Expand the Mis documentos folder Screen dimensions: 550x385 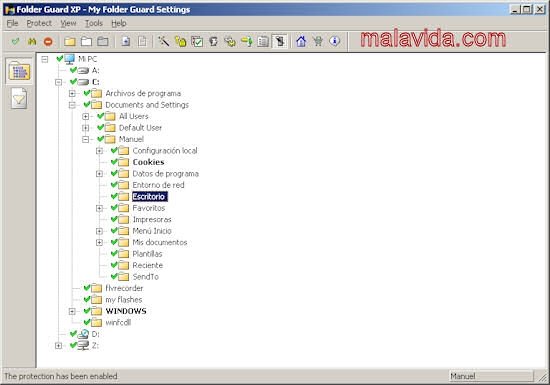pos(99,243)
